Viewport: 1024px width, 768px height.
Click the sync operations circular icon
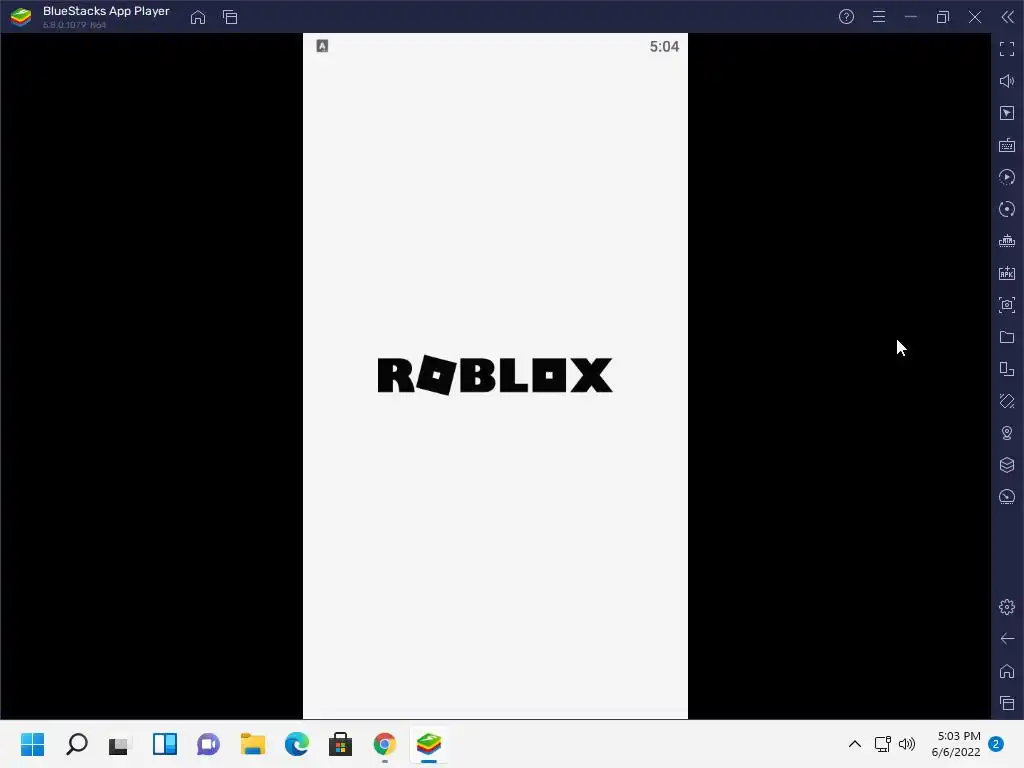[1007, 209]
